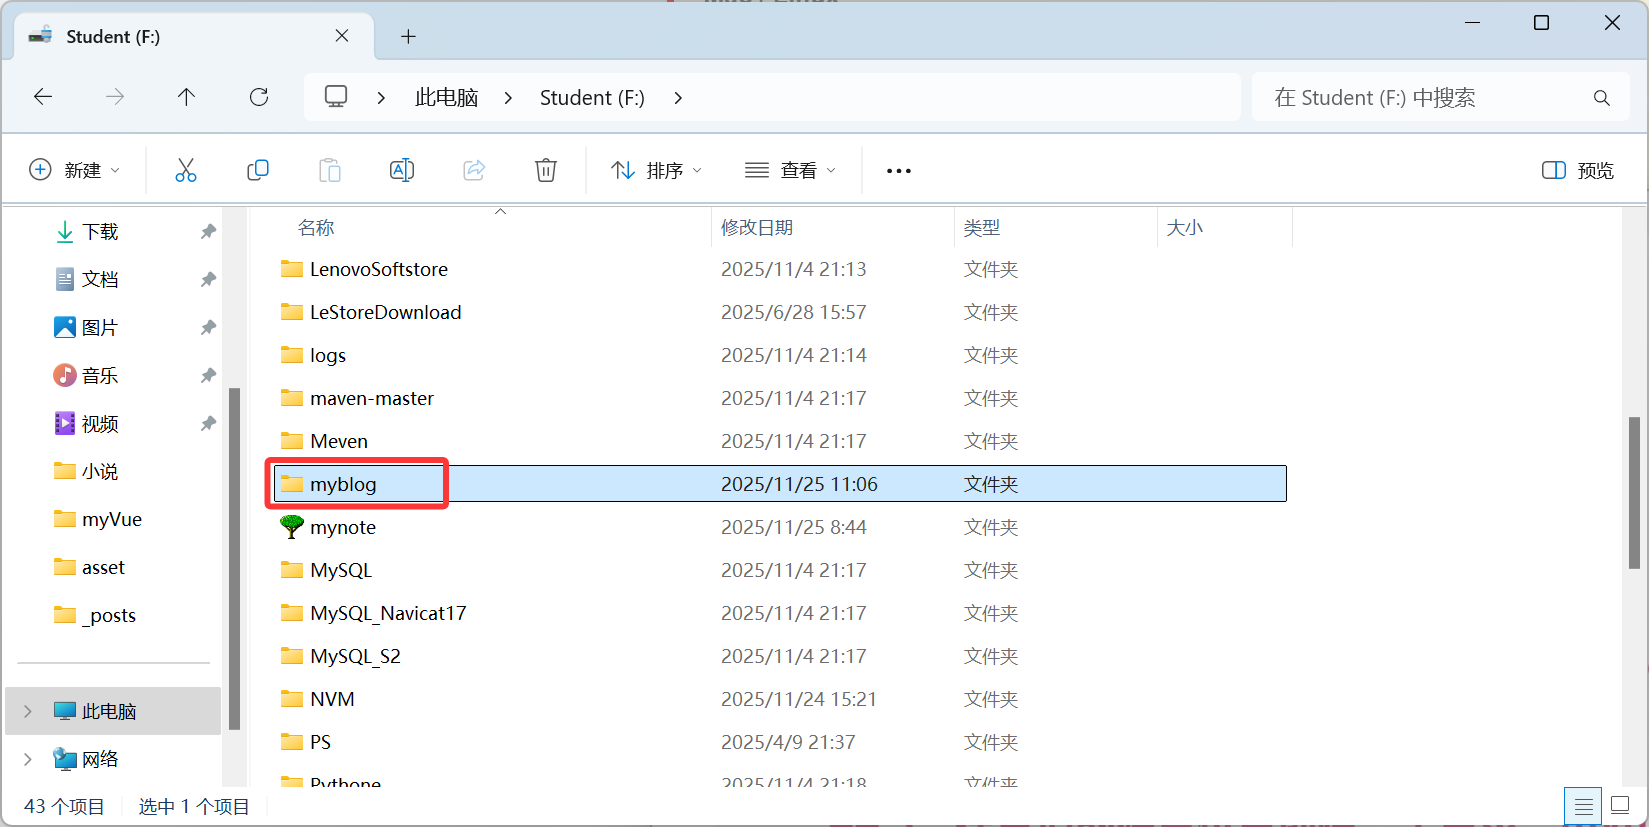Image resolution: width=1649 pixels, height=827 pixels.
Task: Sort by the date modified column header
Action: click(757, 228)
